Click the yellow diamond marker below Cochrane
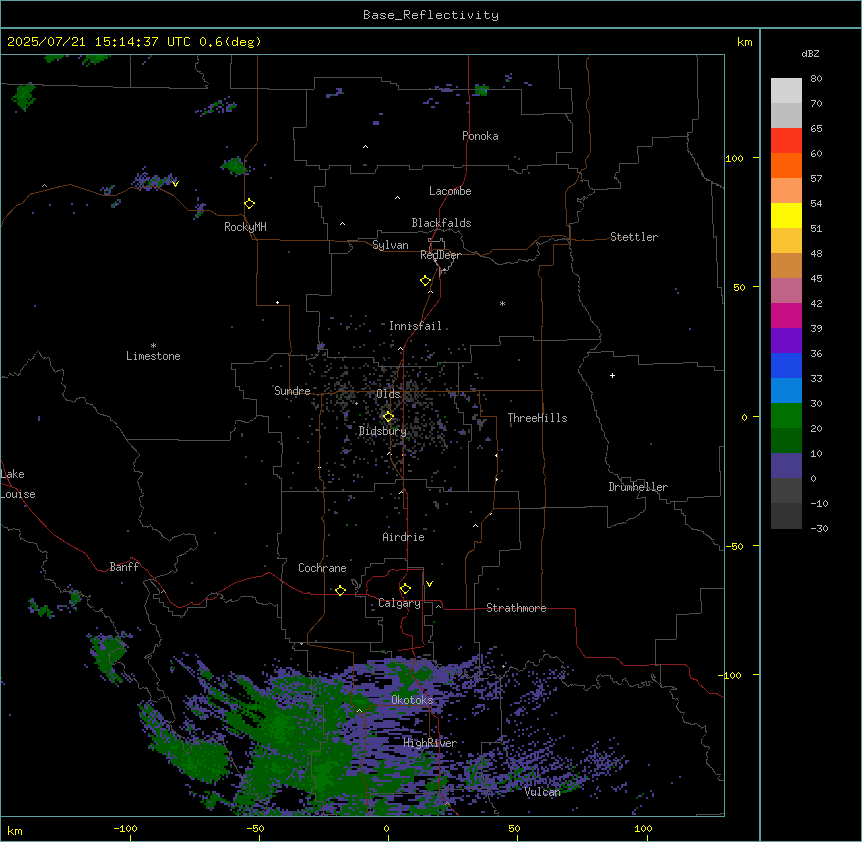862x842 pixels. (340, 590)
